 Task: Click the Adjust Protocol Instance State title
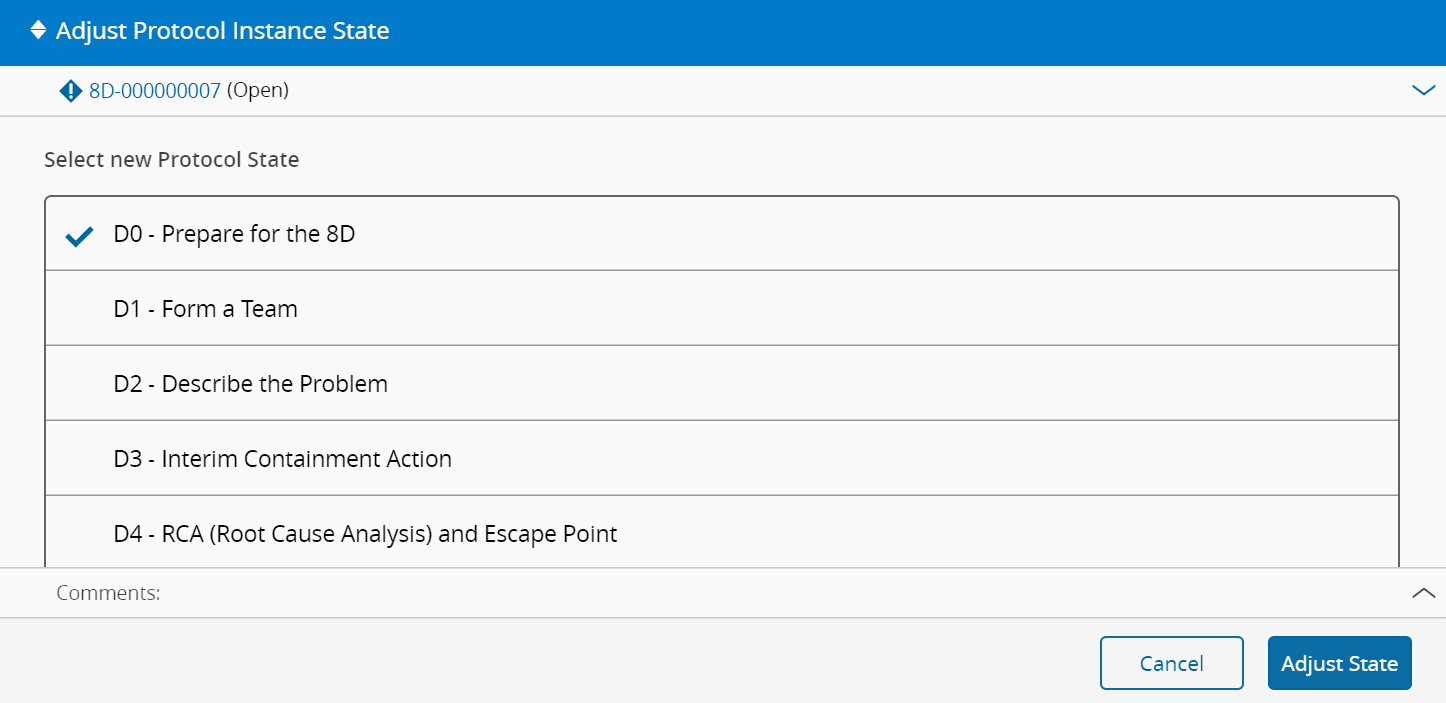coord(222,31)
